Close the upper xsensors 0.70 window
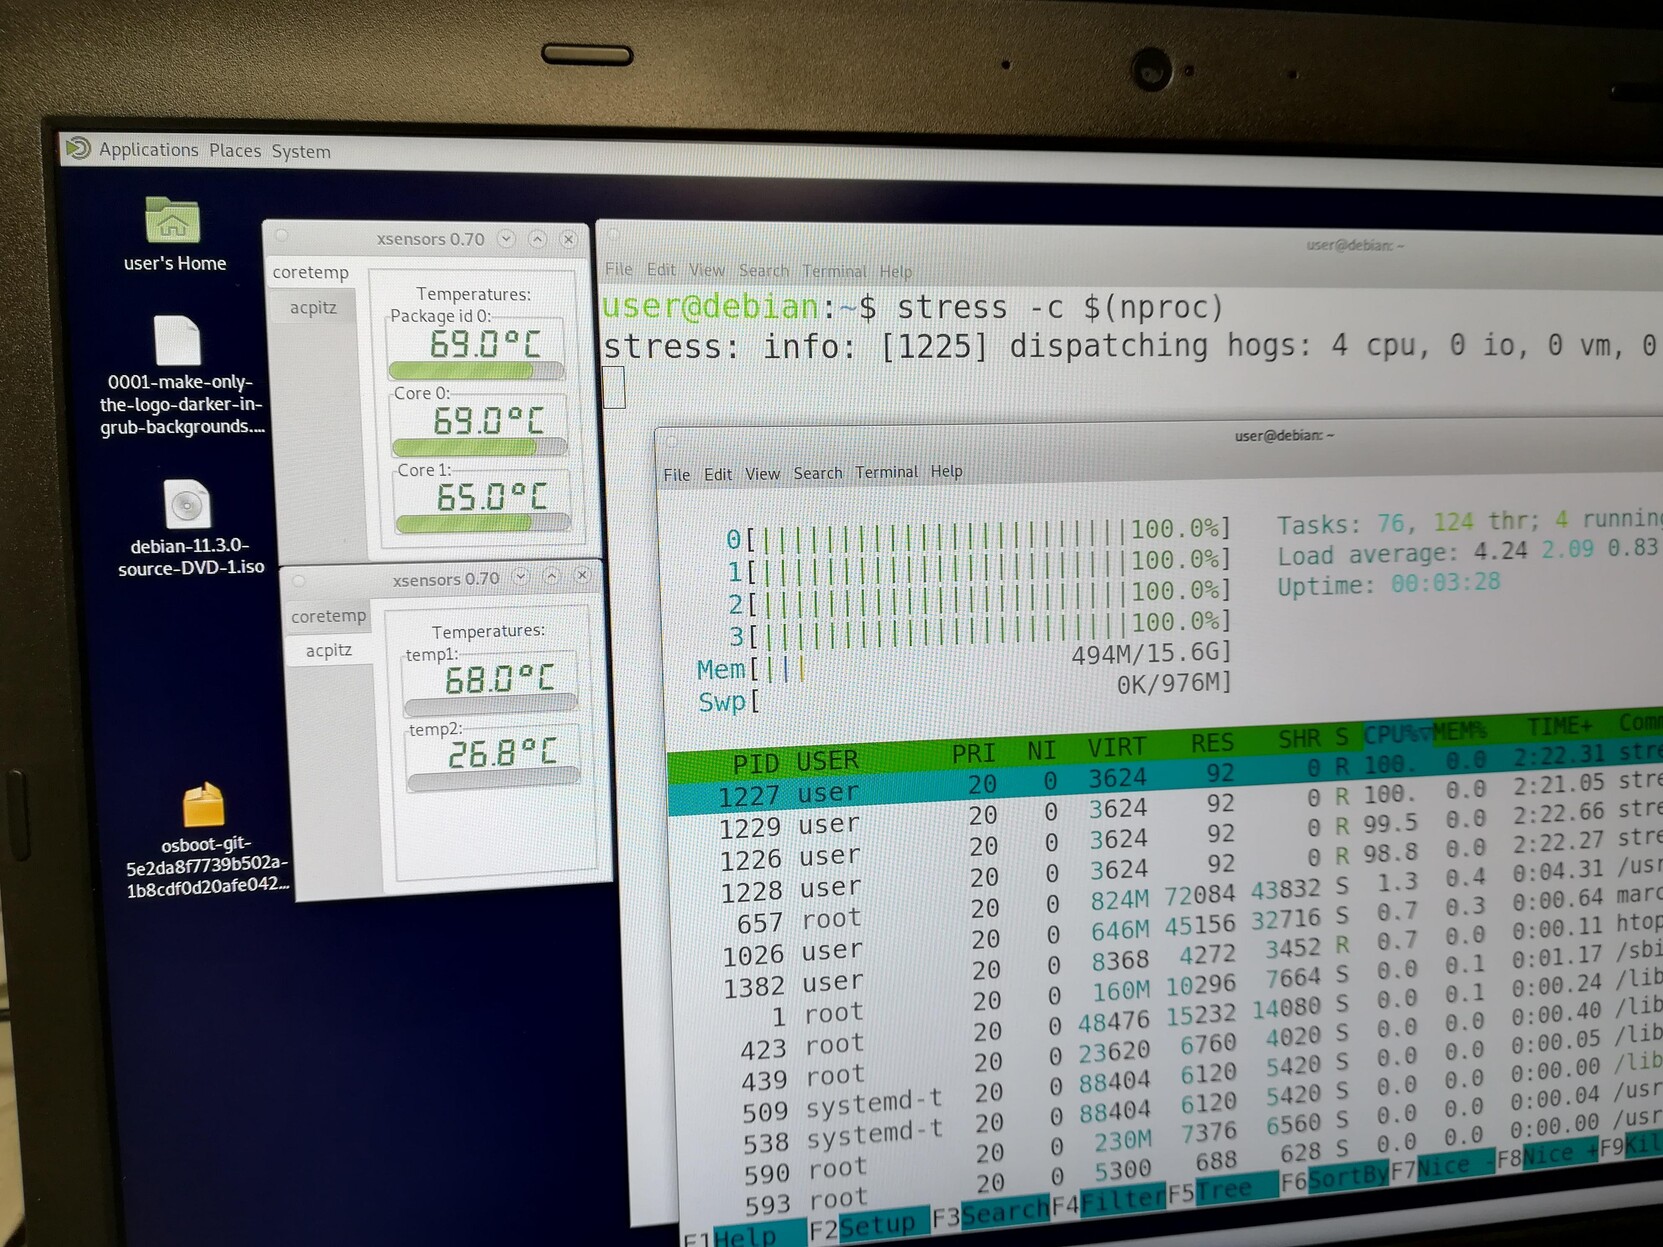 [568, 240]
